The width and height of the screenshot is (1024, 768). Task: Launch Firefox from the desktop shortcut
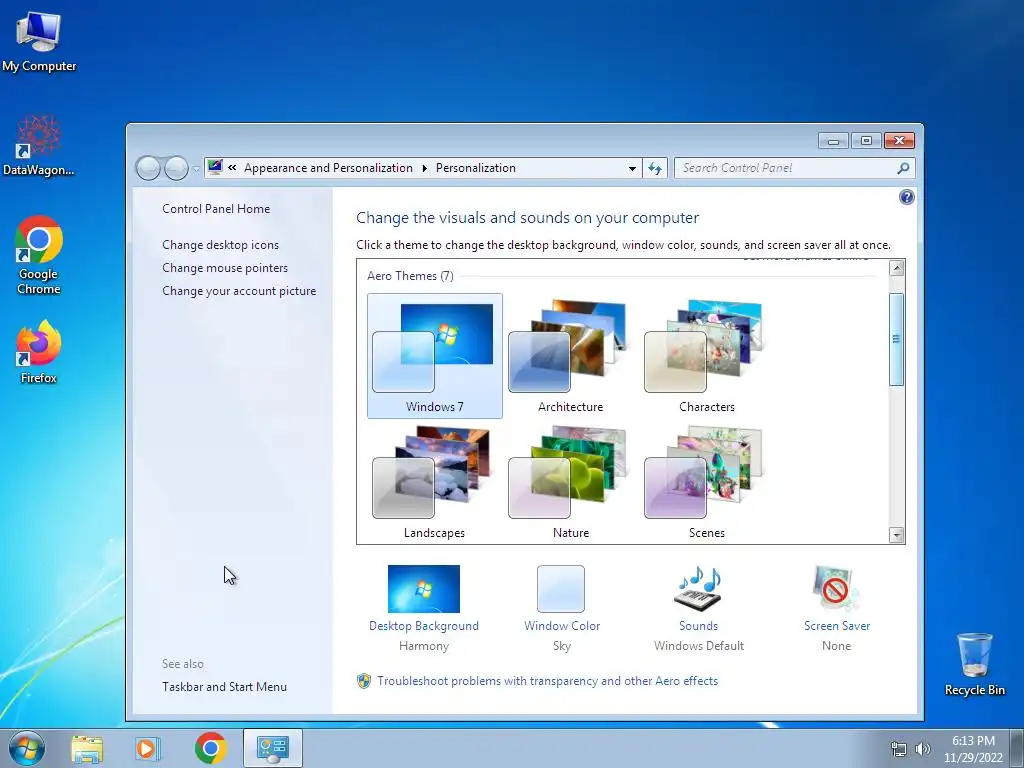tap(39, 351)
